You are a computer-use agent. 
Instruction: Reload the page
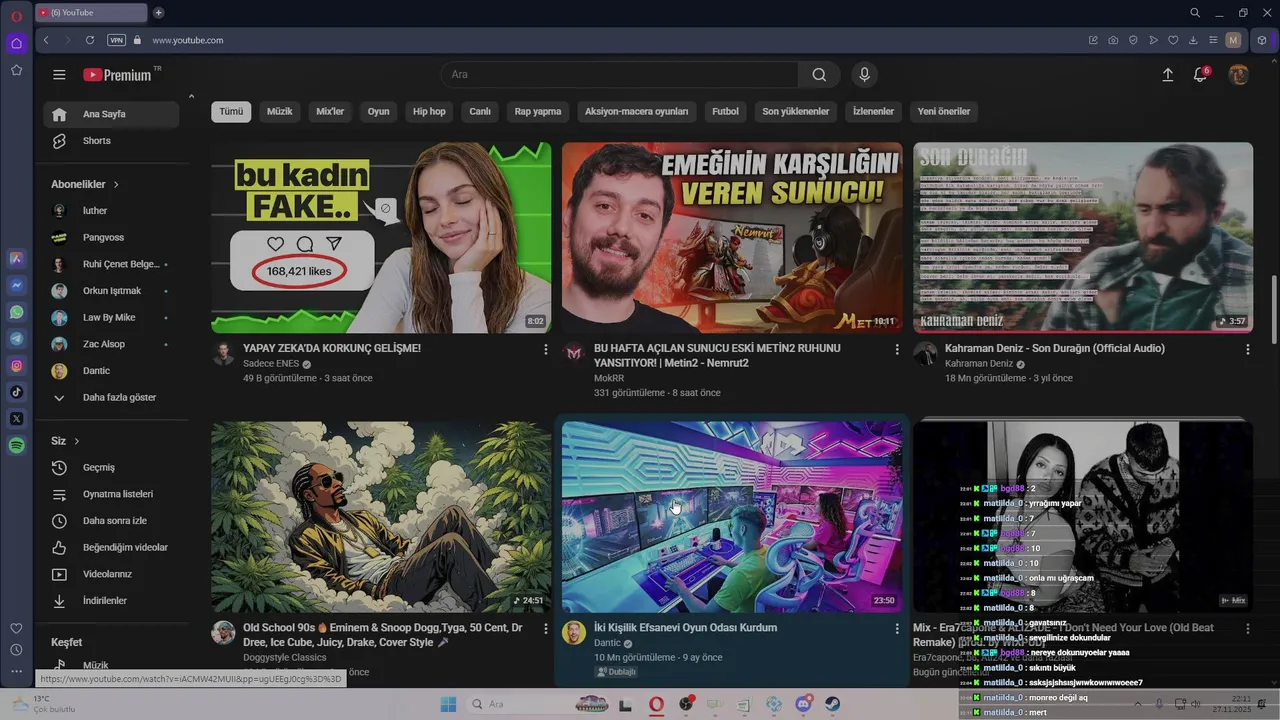pos(90,40)
